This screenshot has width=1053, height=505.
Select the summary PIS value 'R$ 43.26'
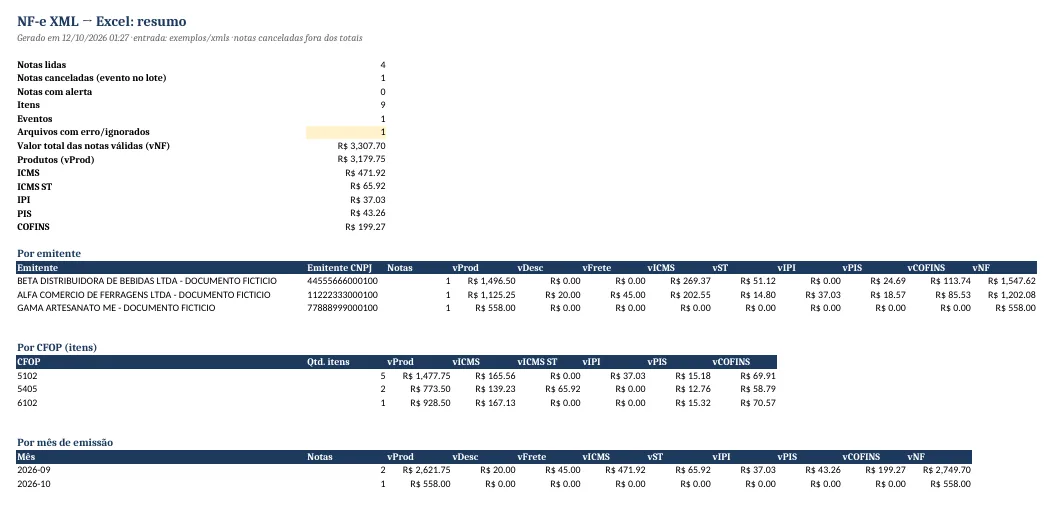tap(367, 214)
